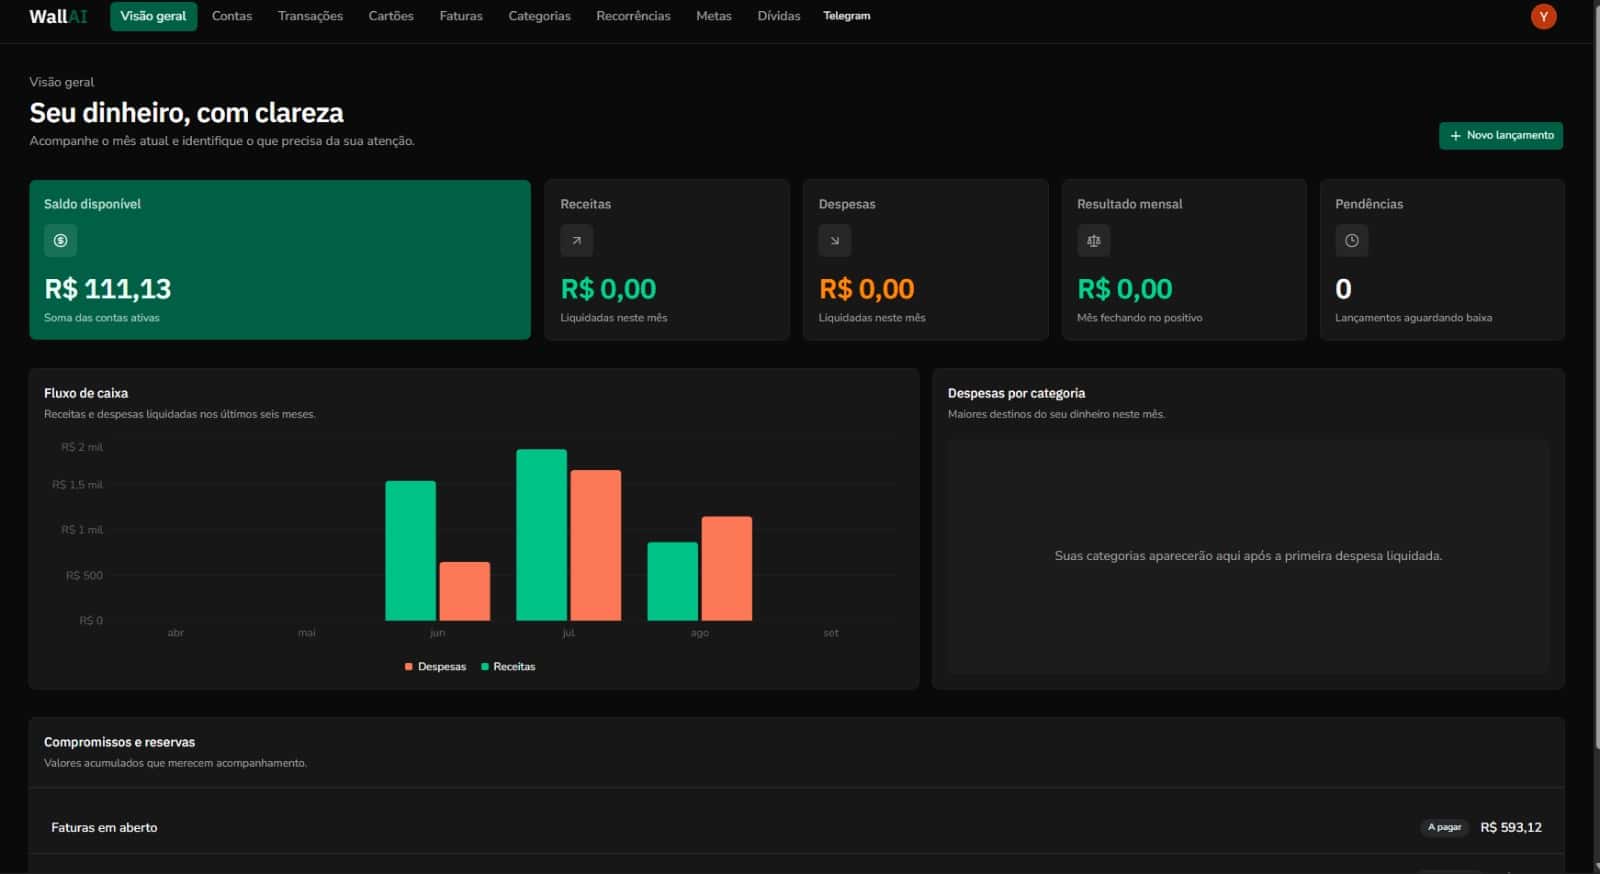Screen dimensions: 1600x874
Task: Open the Cartões tab
Action: 391,16
